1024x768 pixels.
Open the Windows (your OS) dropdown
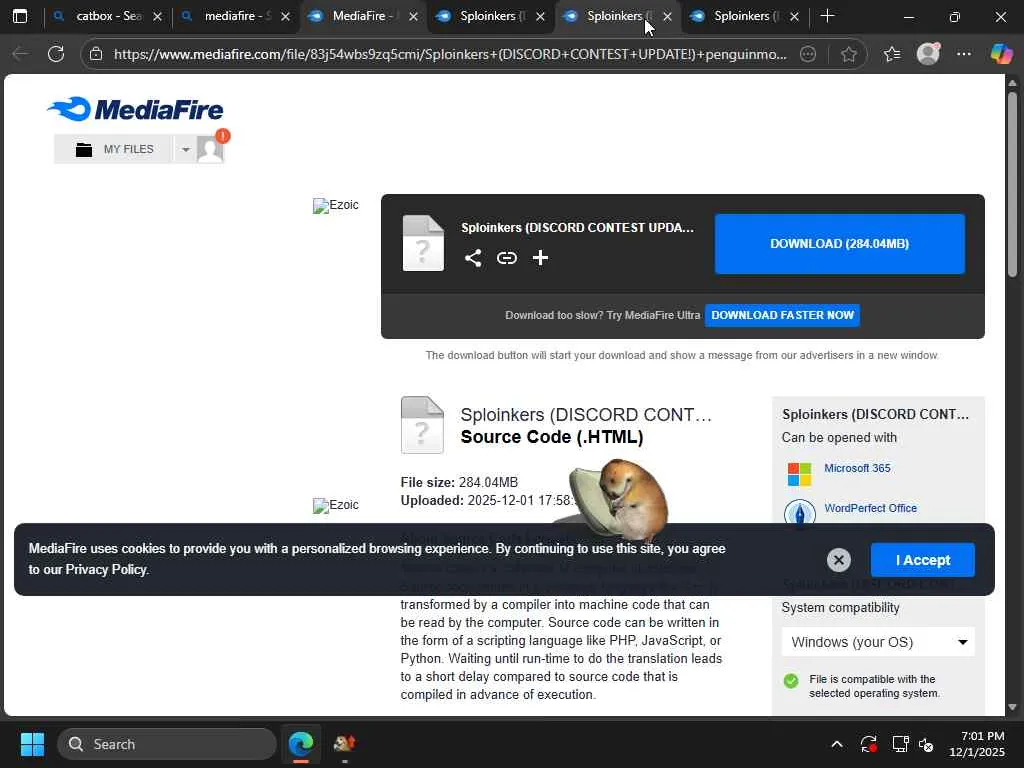coord(878,642)
